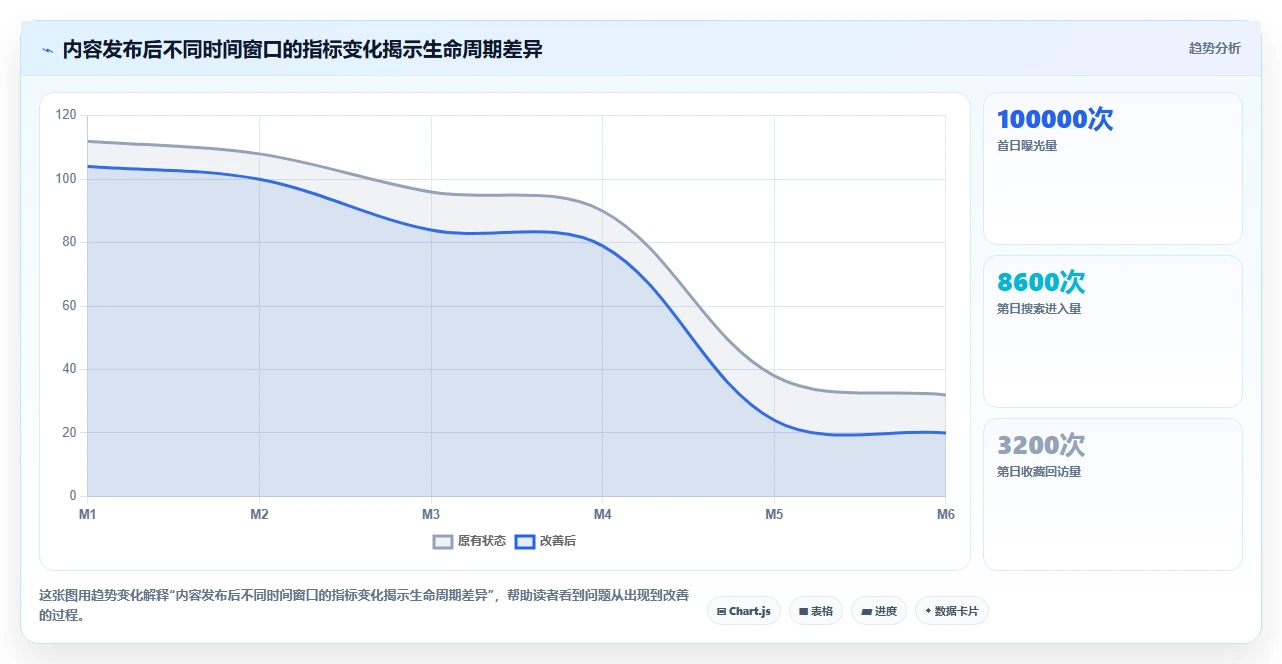Click y-axis label 20
The width and height of the screenshot is (1282, 664).
(x=69, y=433)
